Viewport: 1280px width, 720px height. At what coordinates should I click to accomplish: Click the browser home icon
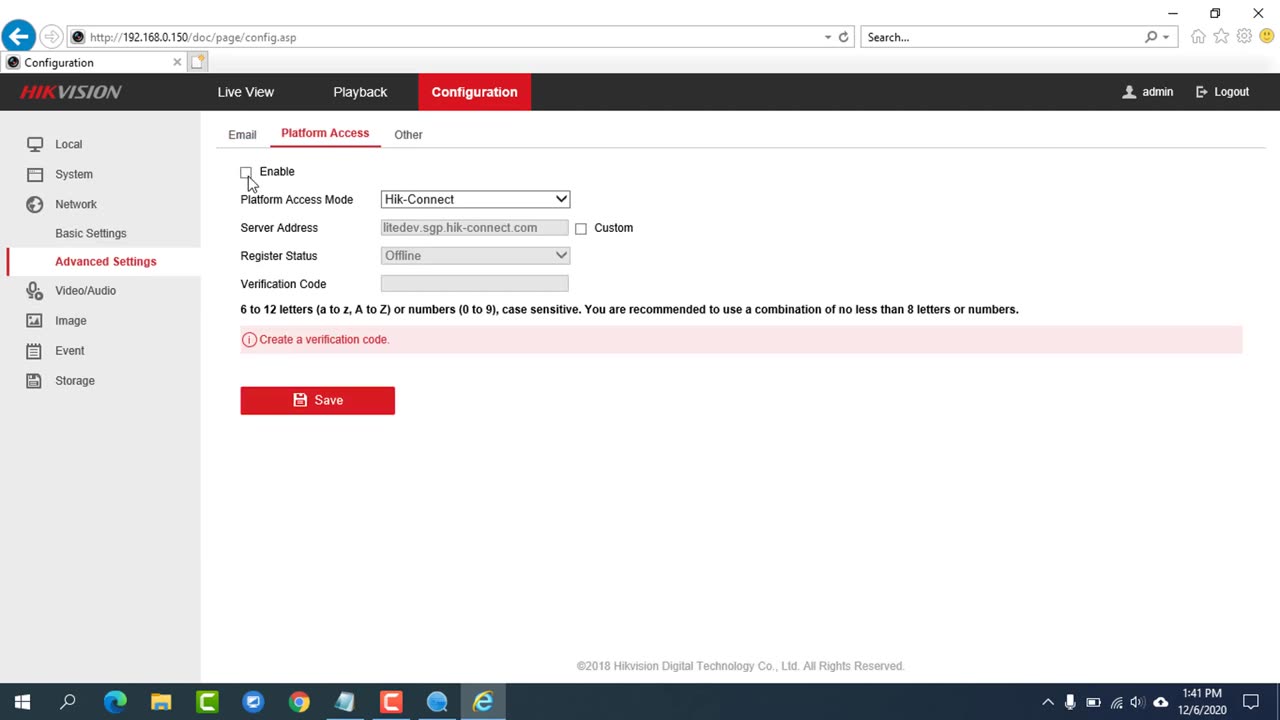coord(1198,37)
